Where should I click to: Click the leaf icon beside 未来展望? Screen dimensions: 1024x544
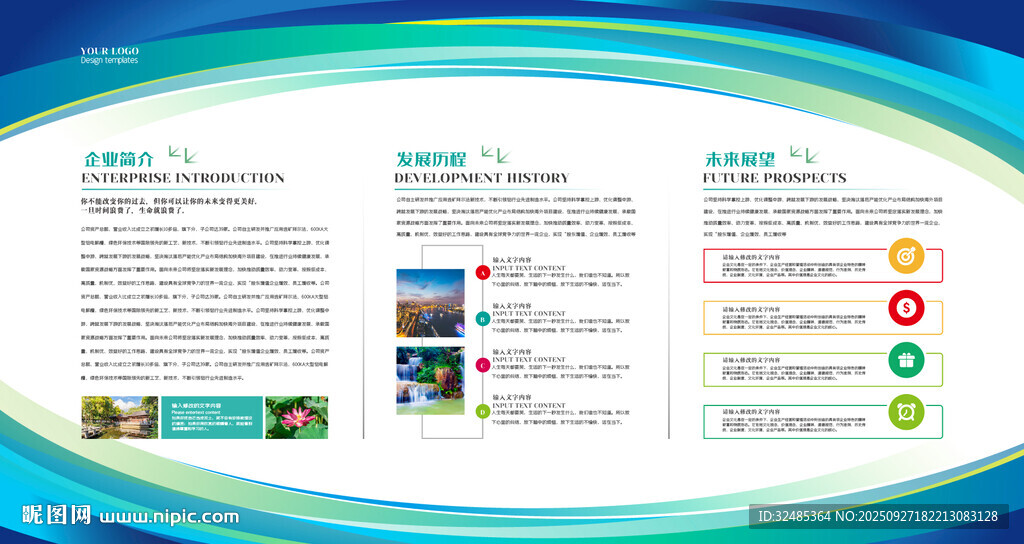tap(804, 155)
